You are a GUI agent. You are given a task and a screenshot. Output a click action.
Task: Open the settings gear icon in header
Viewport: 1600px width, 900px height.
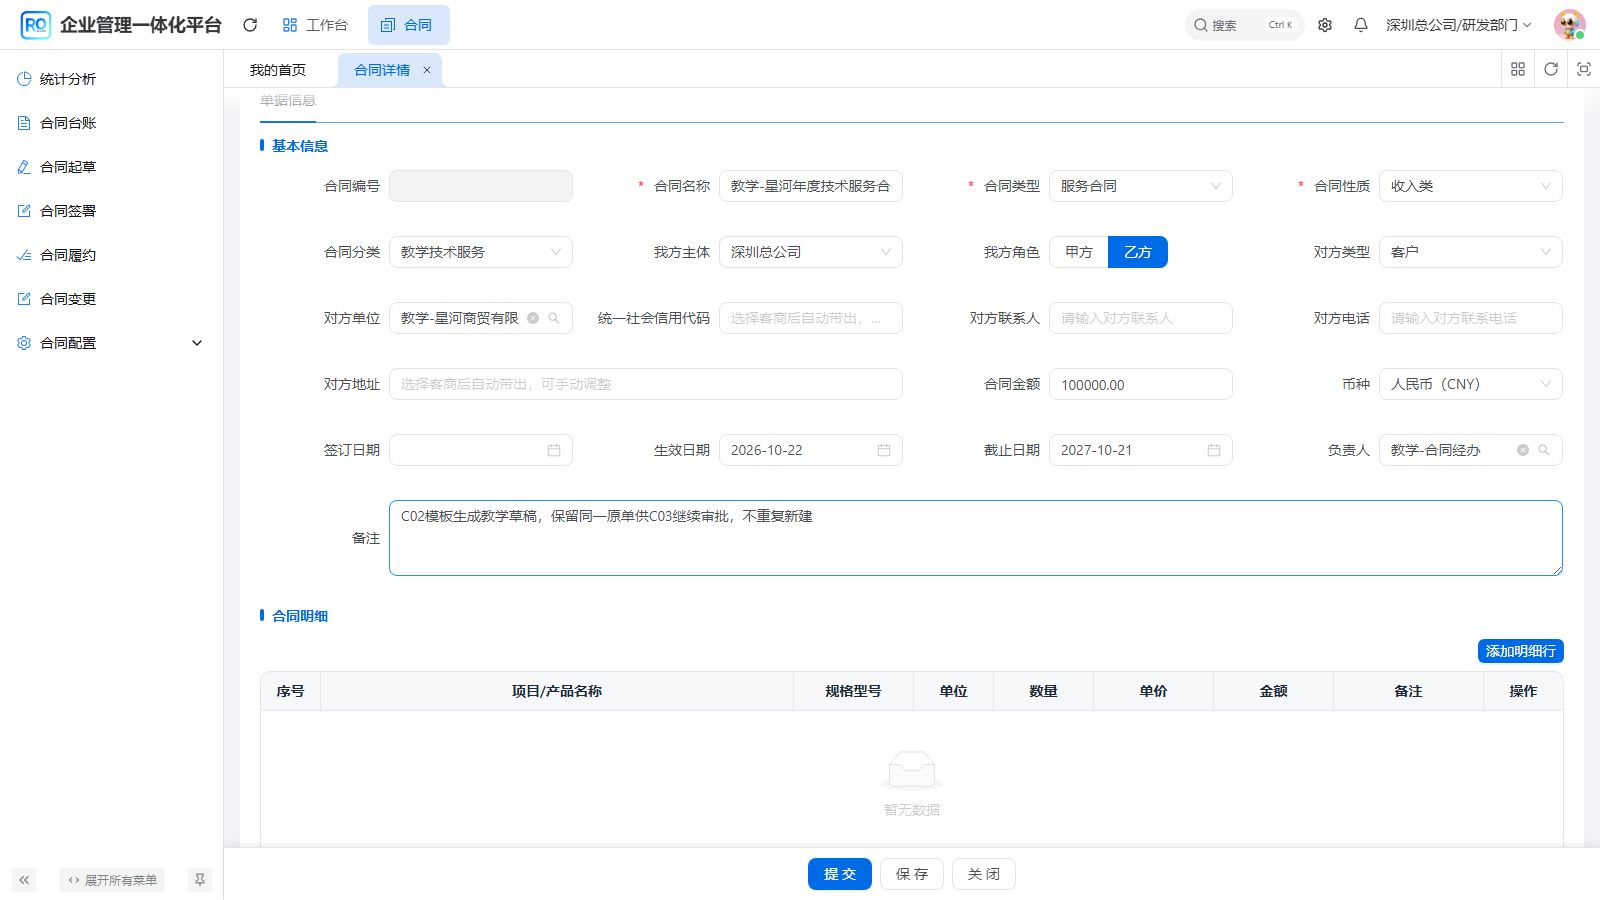point(1325,25)
